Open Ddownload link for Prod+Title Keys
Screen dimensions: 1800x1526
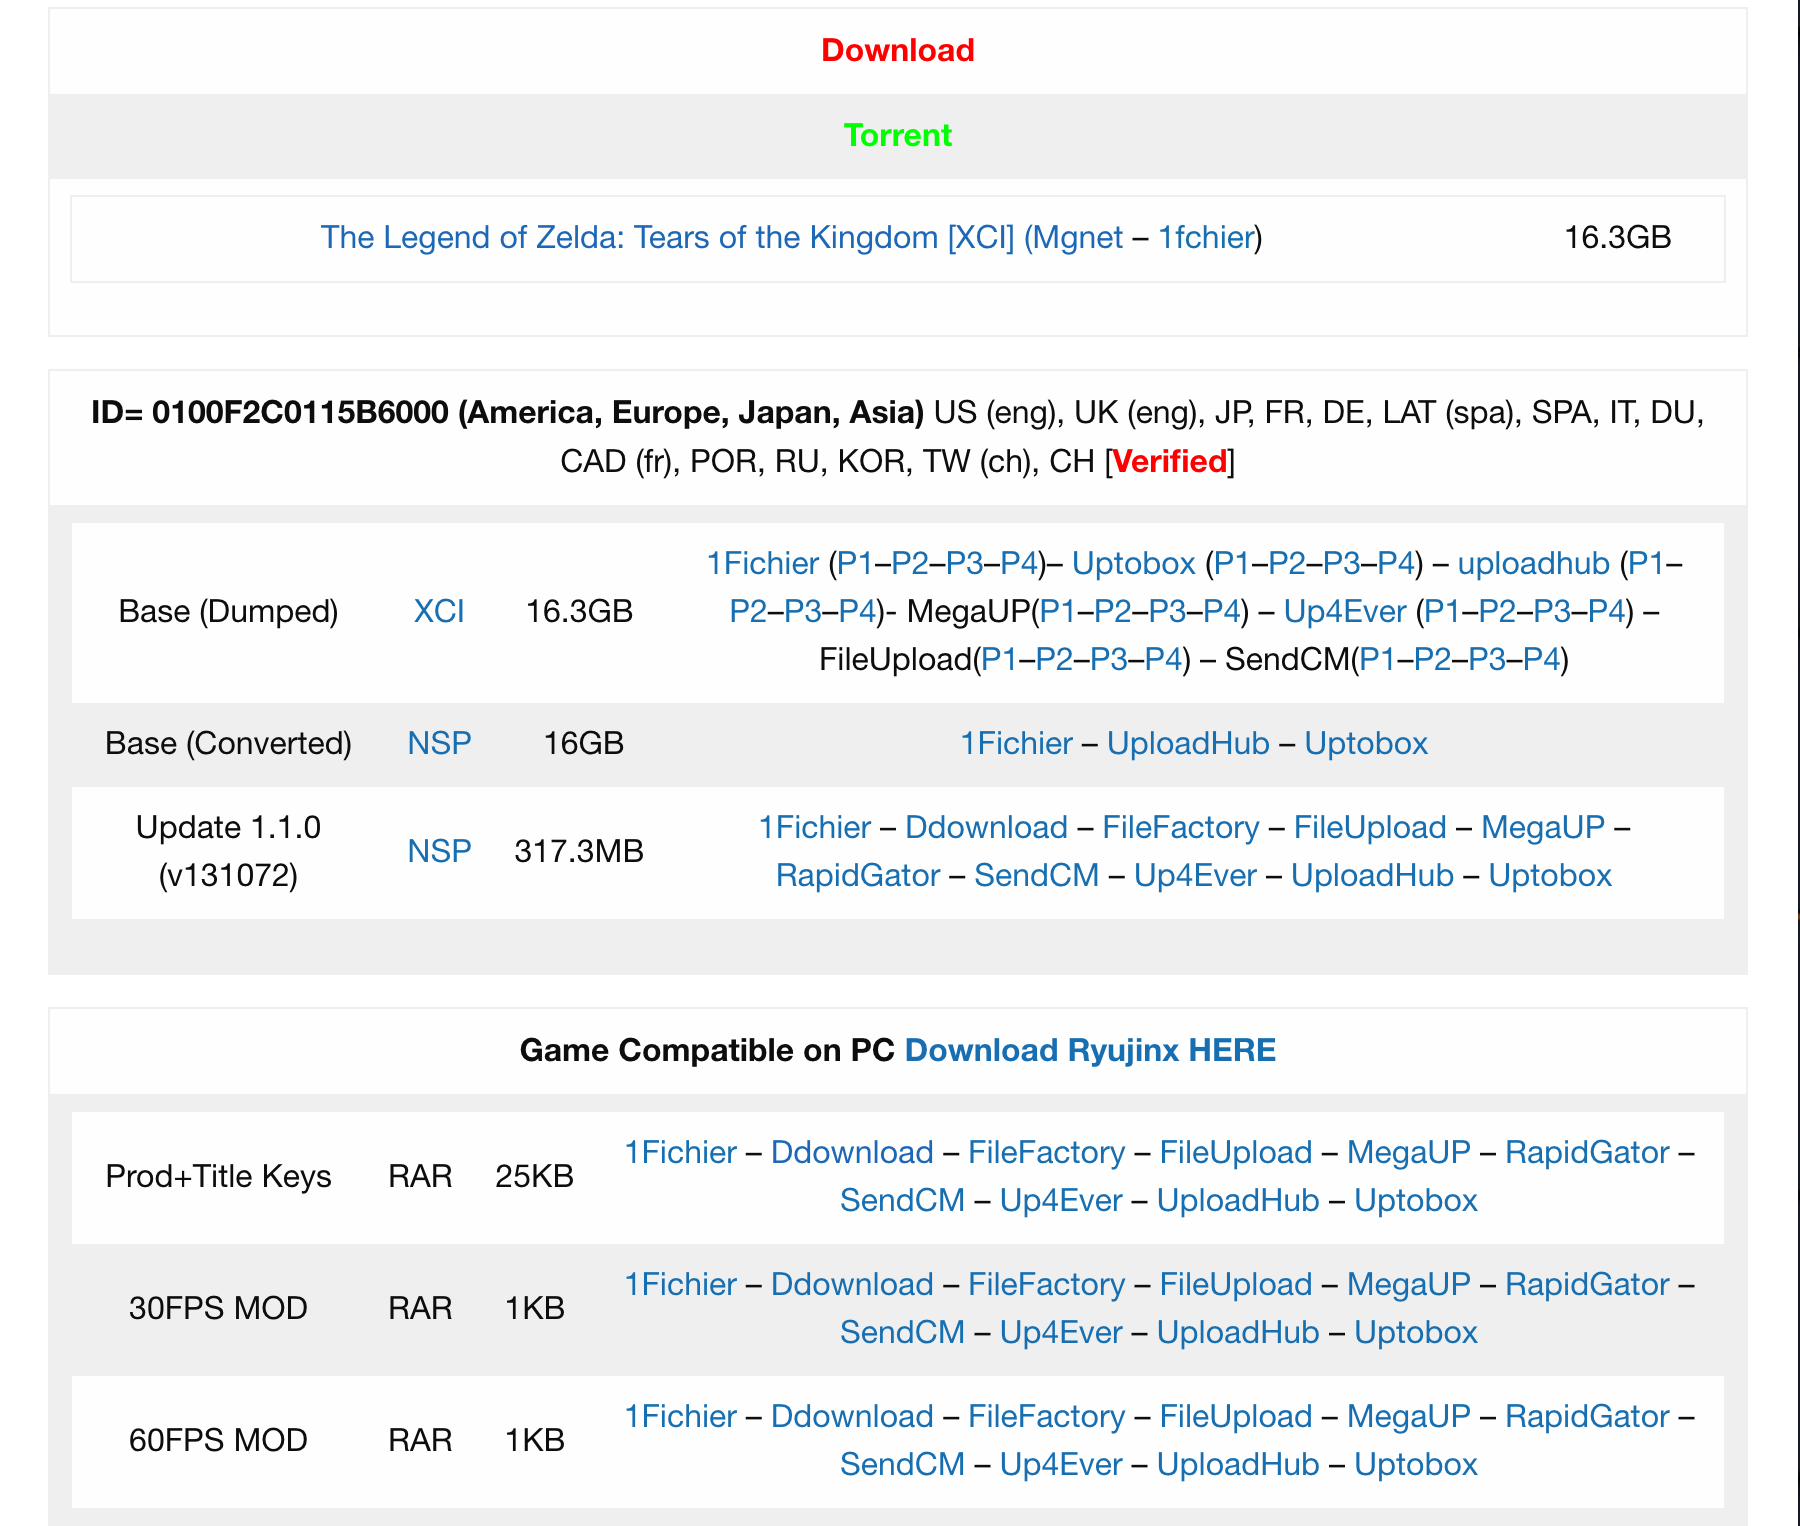pos(852,1152)
